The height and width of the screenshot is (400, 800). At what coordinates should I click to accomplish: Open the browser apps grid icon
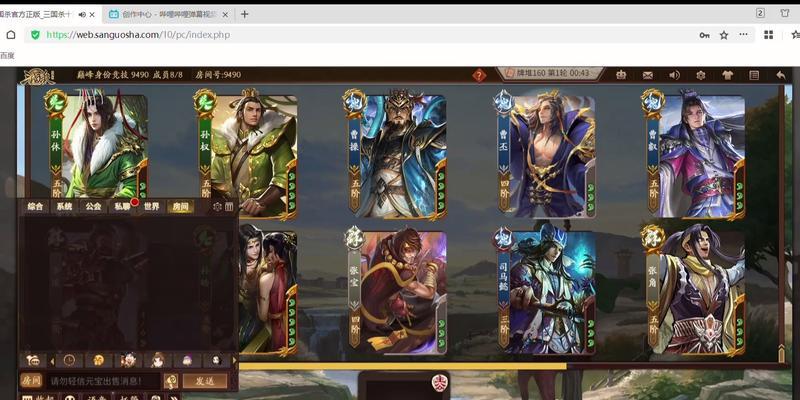pos(768,35)
